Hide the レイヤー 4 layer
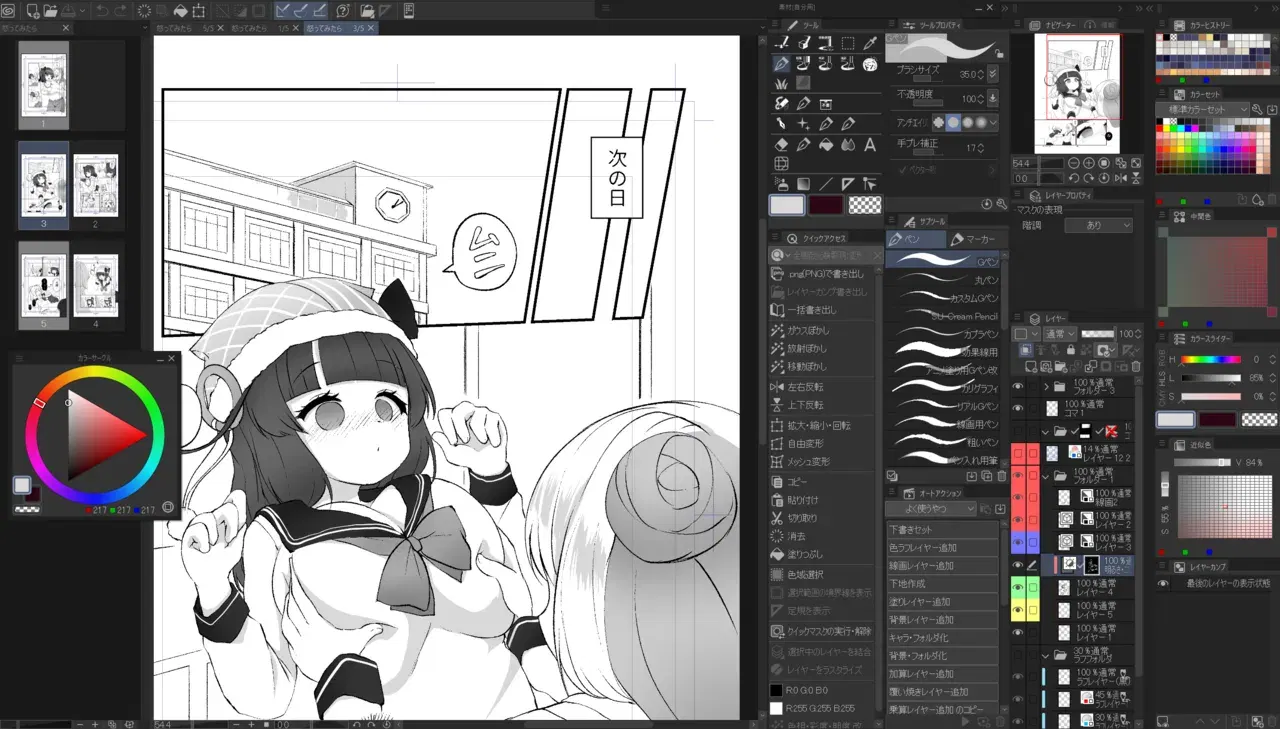The image size is (1280, 729). 1018,587
